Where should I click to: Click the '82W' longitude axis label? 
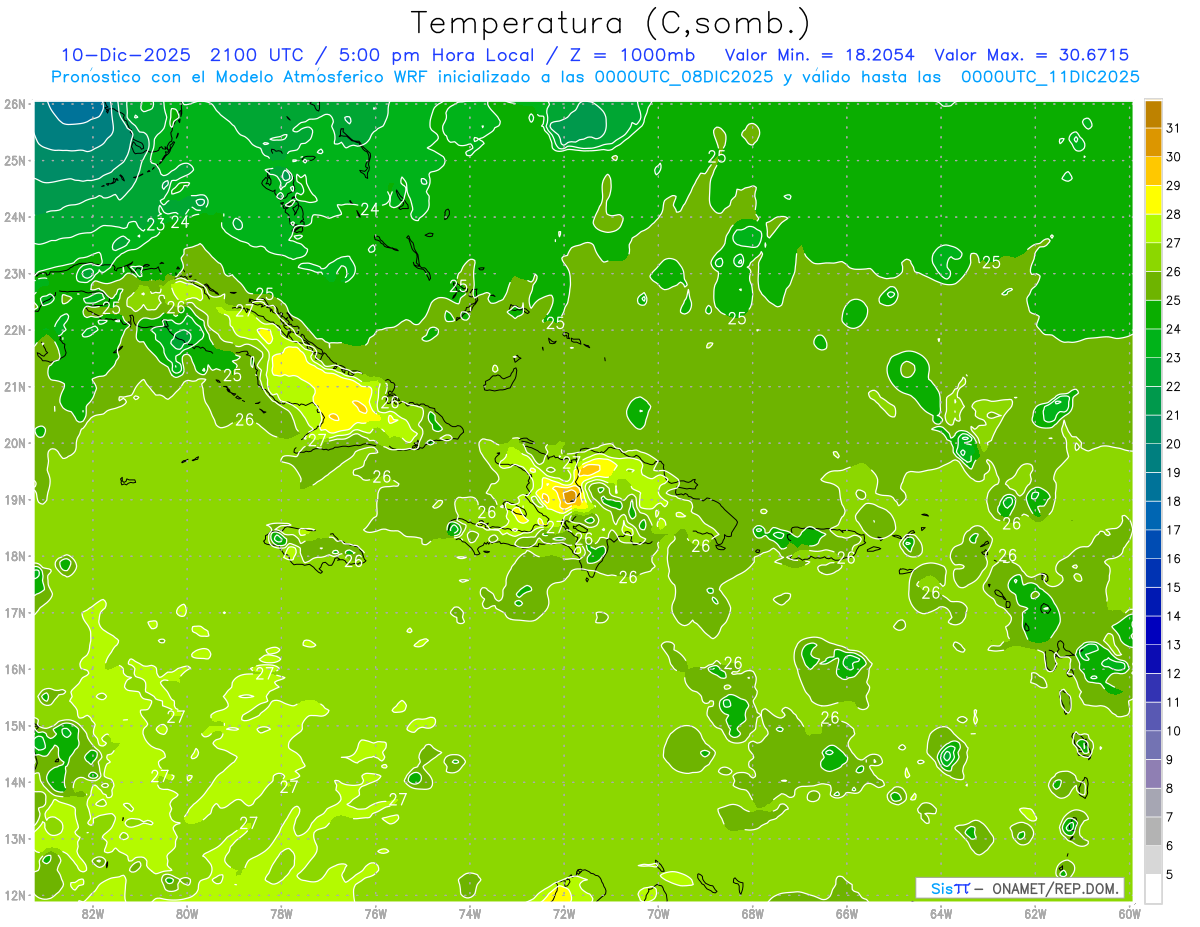(93, 913)
